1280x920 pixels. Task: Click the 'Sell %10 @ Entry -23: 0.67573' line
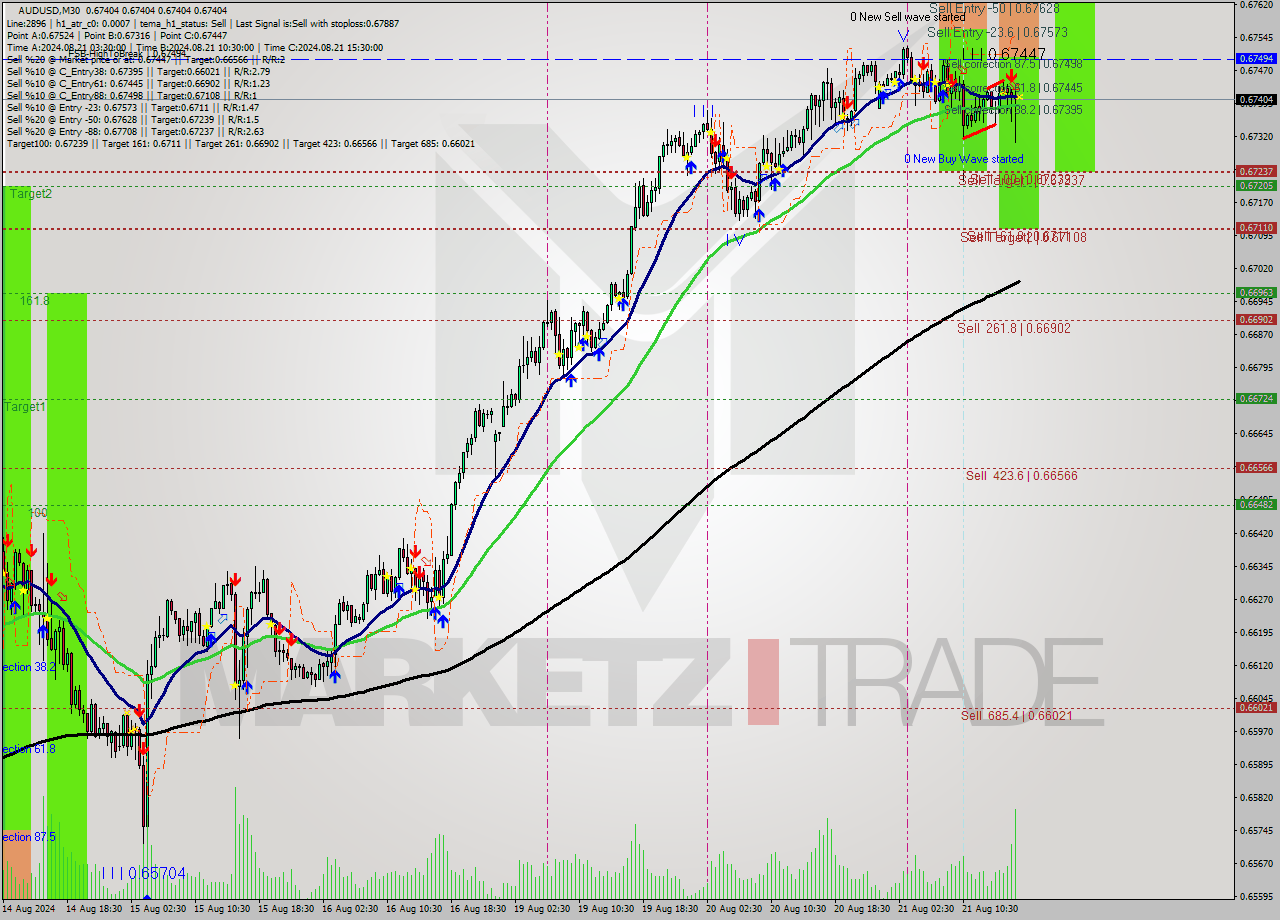(x=133, y=107)
